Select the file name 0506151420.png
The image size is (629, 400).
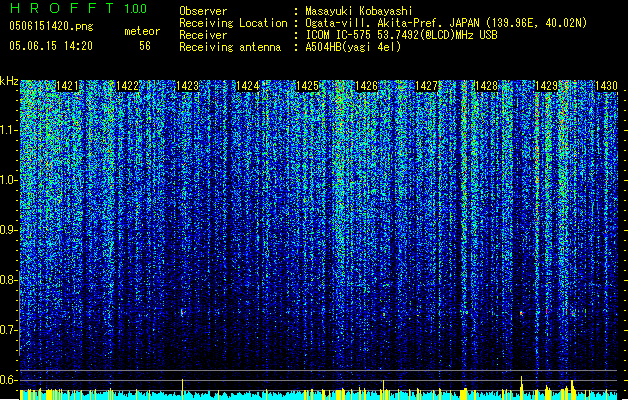click(x=51, y=27)
